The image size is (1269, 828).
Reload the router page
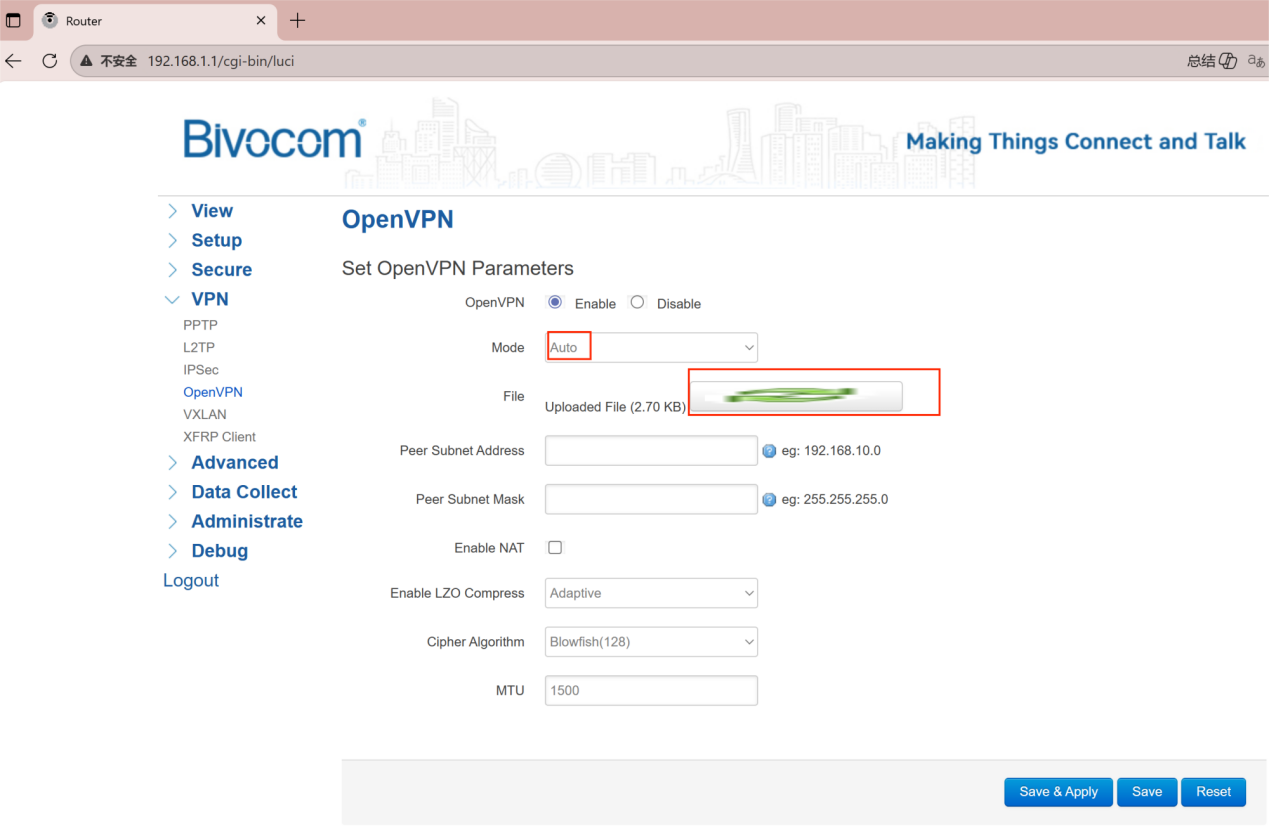pos(49,61)
